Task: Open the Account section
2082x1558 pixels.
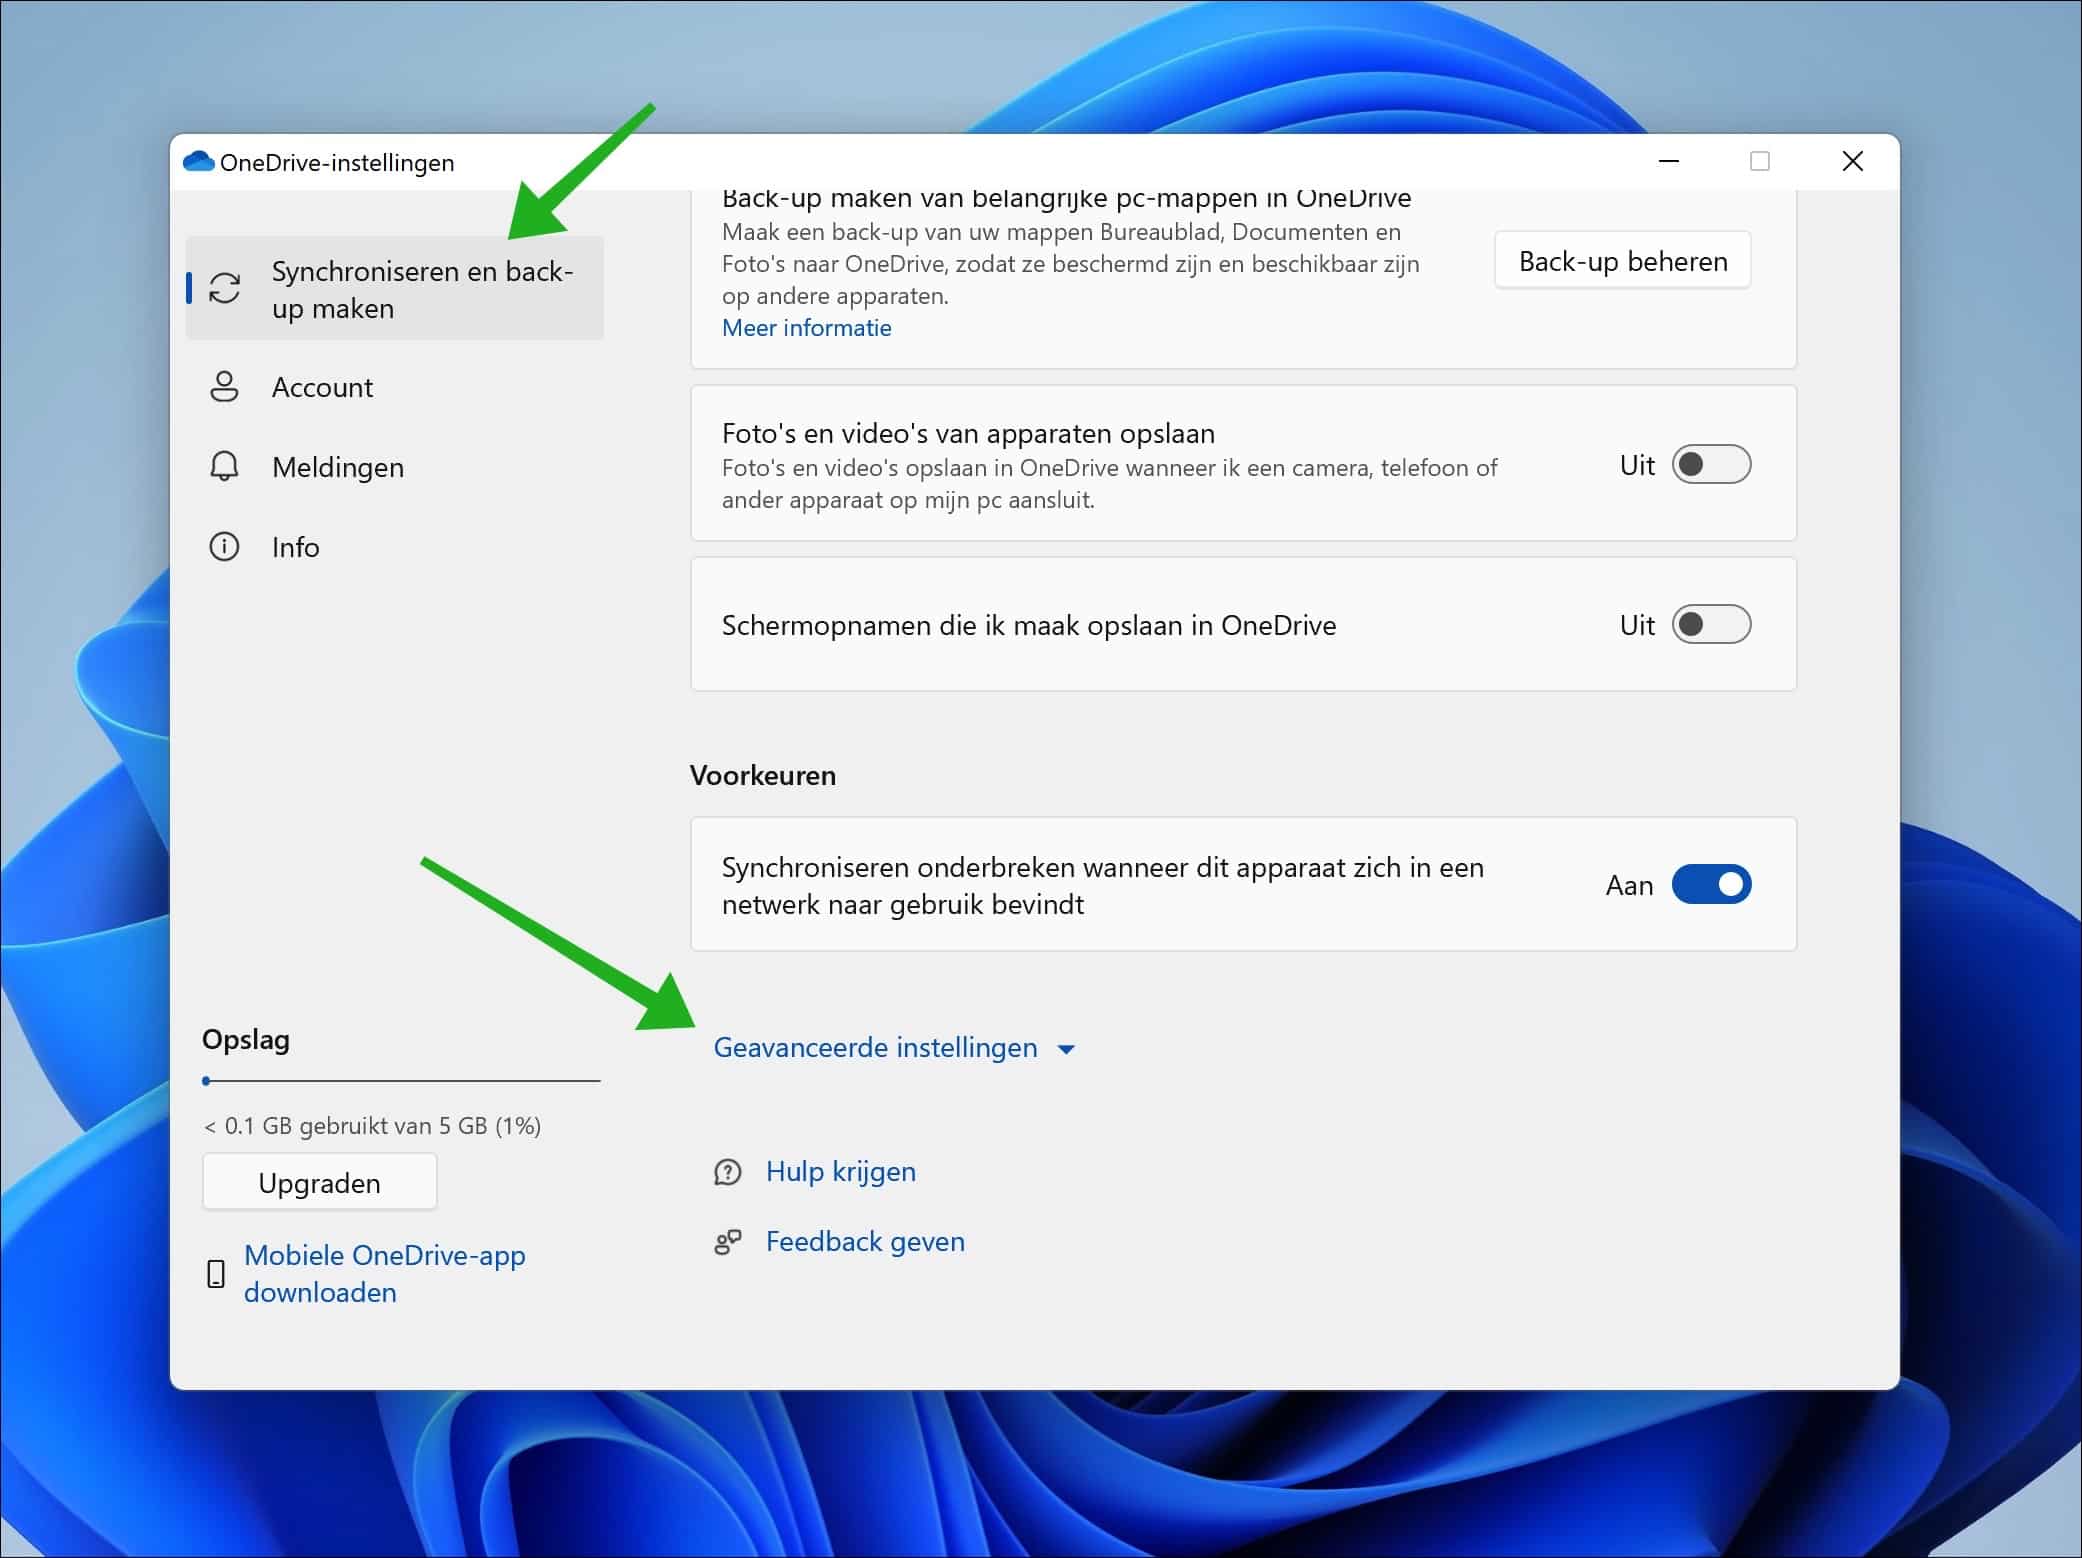Action: [322, 386]
